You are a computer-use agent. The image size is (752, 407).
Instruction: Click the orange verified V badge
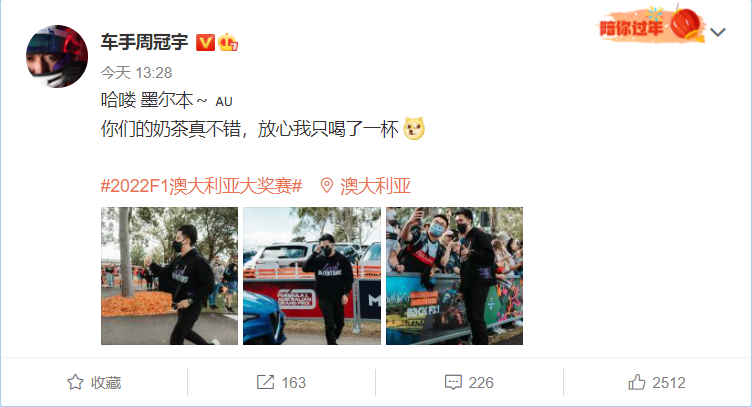pos(205,43)
